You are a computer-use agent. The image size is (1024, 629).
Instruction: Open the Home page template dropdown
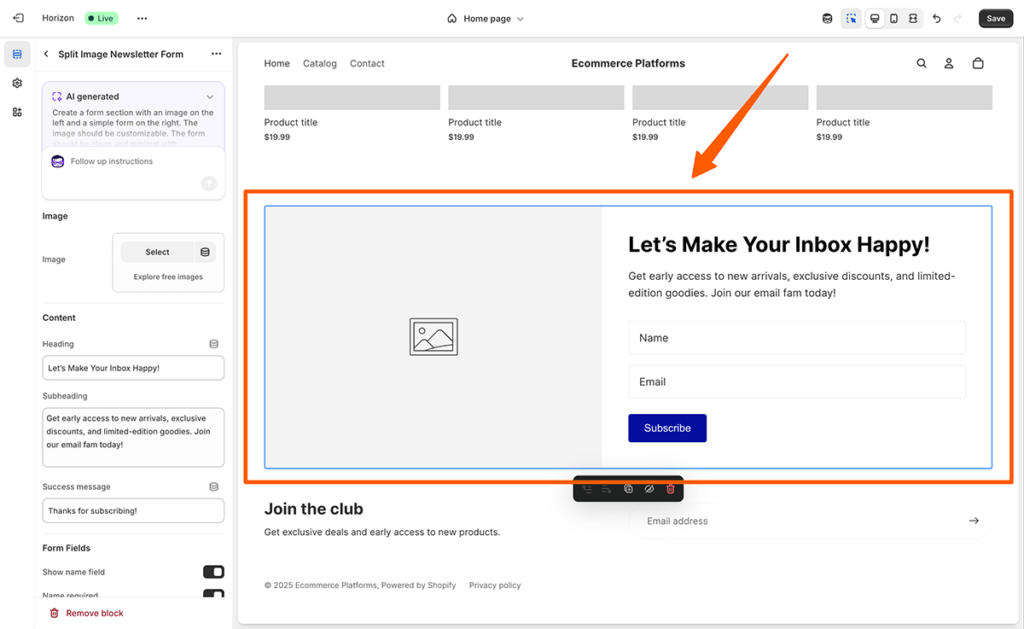(x=485, y=18)
